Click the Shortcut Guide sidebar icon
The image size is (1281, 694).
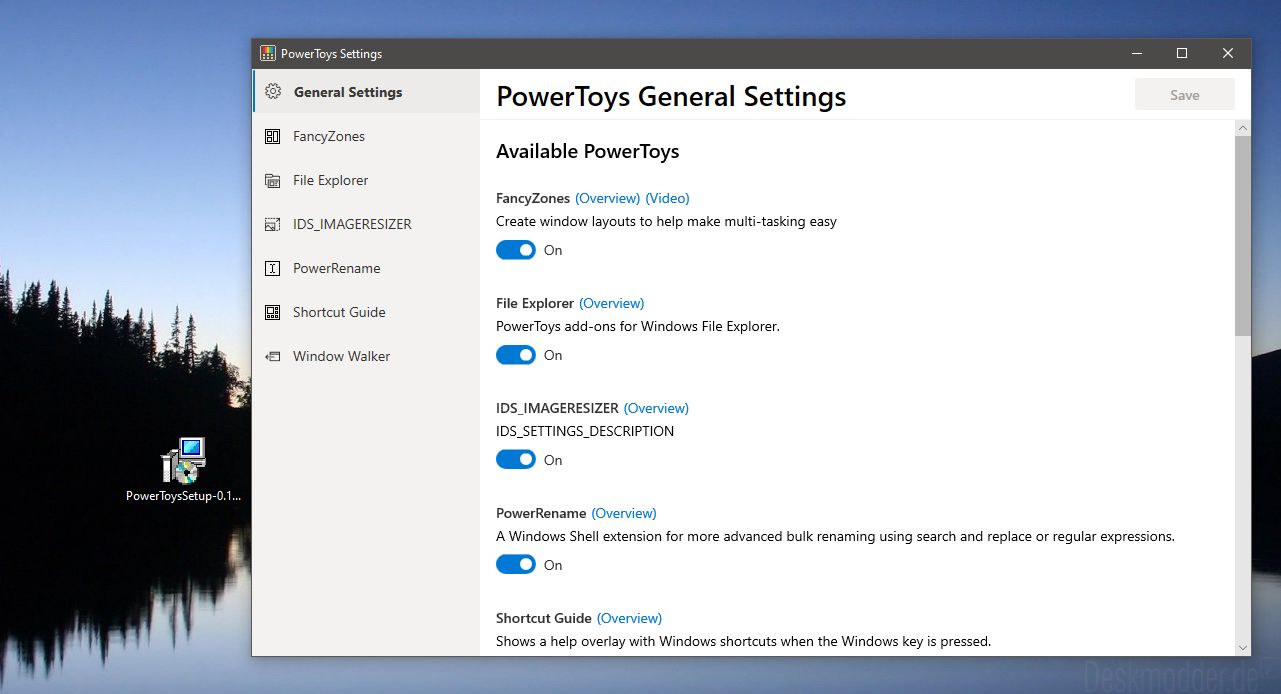tap(272, 312)
